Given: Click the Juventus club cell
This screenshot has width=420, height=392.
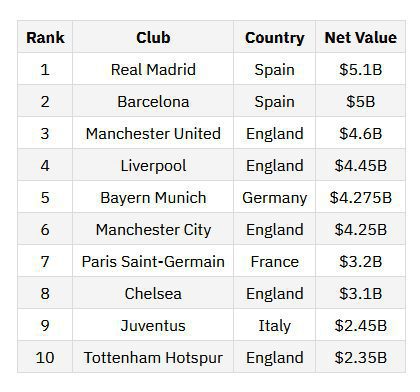Looking at the screenshot, I should (153, 325).
